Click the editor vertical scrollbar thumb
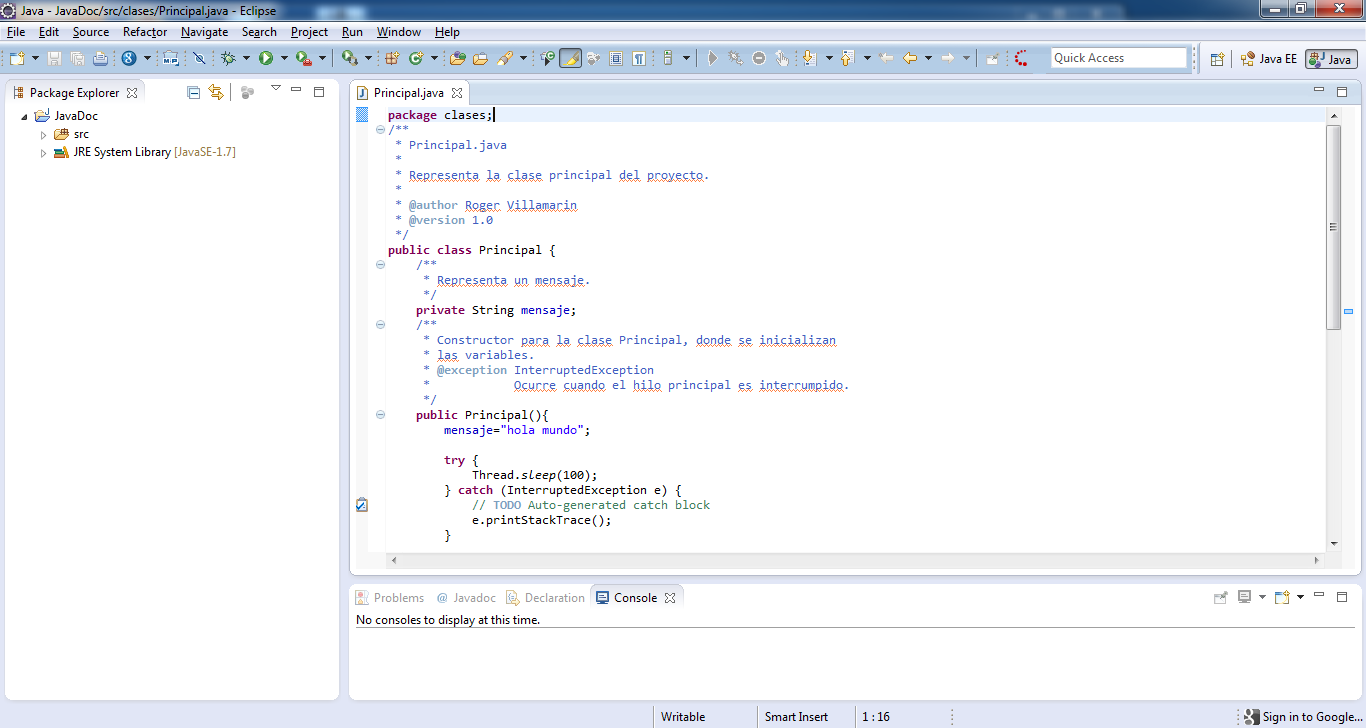 click(1333, 227)
